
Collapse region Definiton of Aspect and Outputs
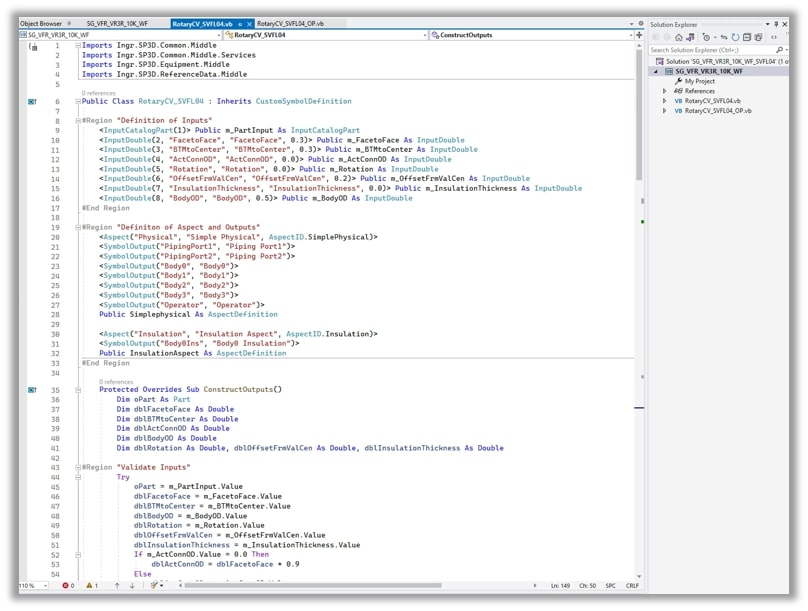78,227
